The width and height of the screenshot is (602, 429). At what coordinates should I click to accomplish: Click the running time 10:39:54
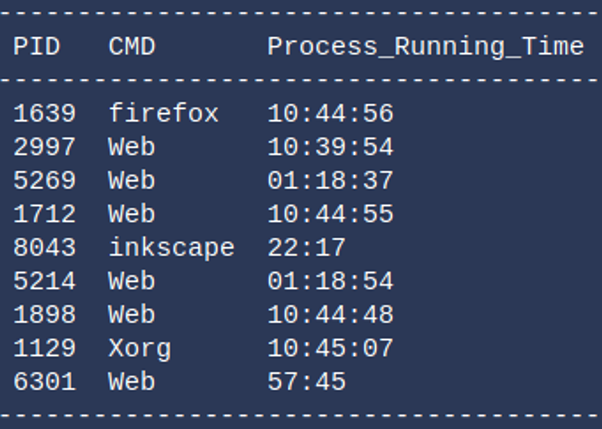click(x=330, y=148)
